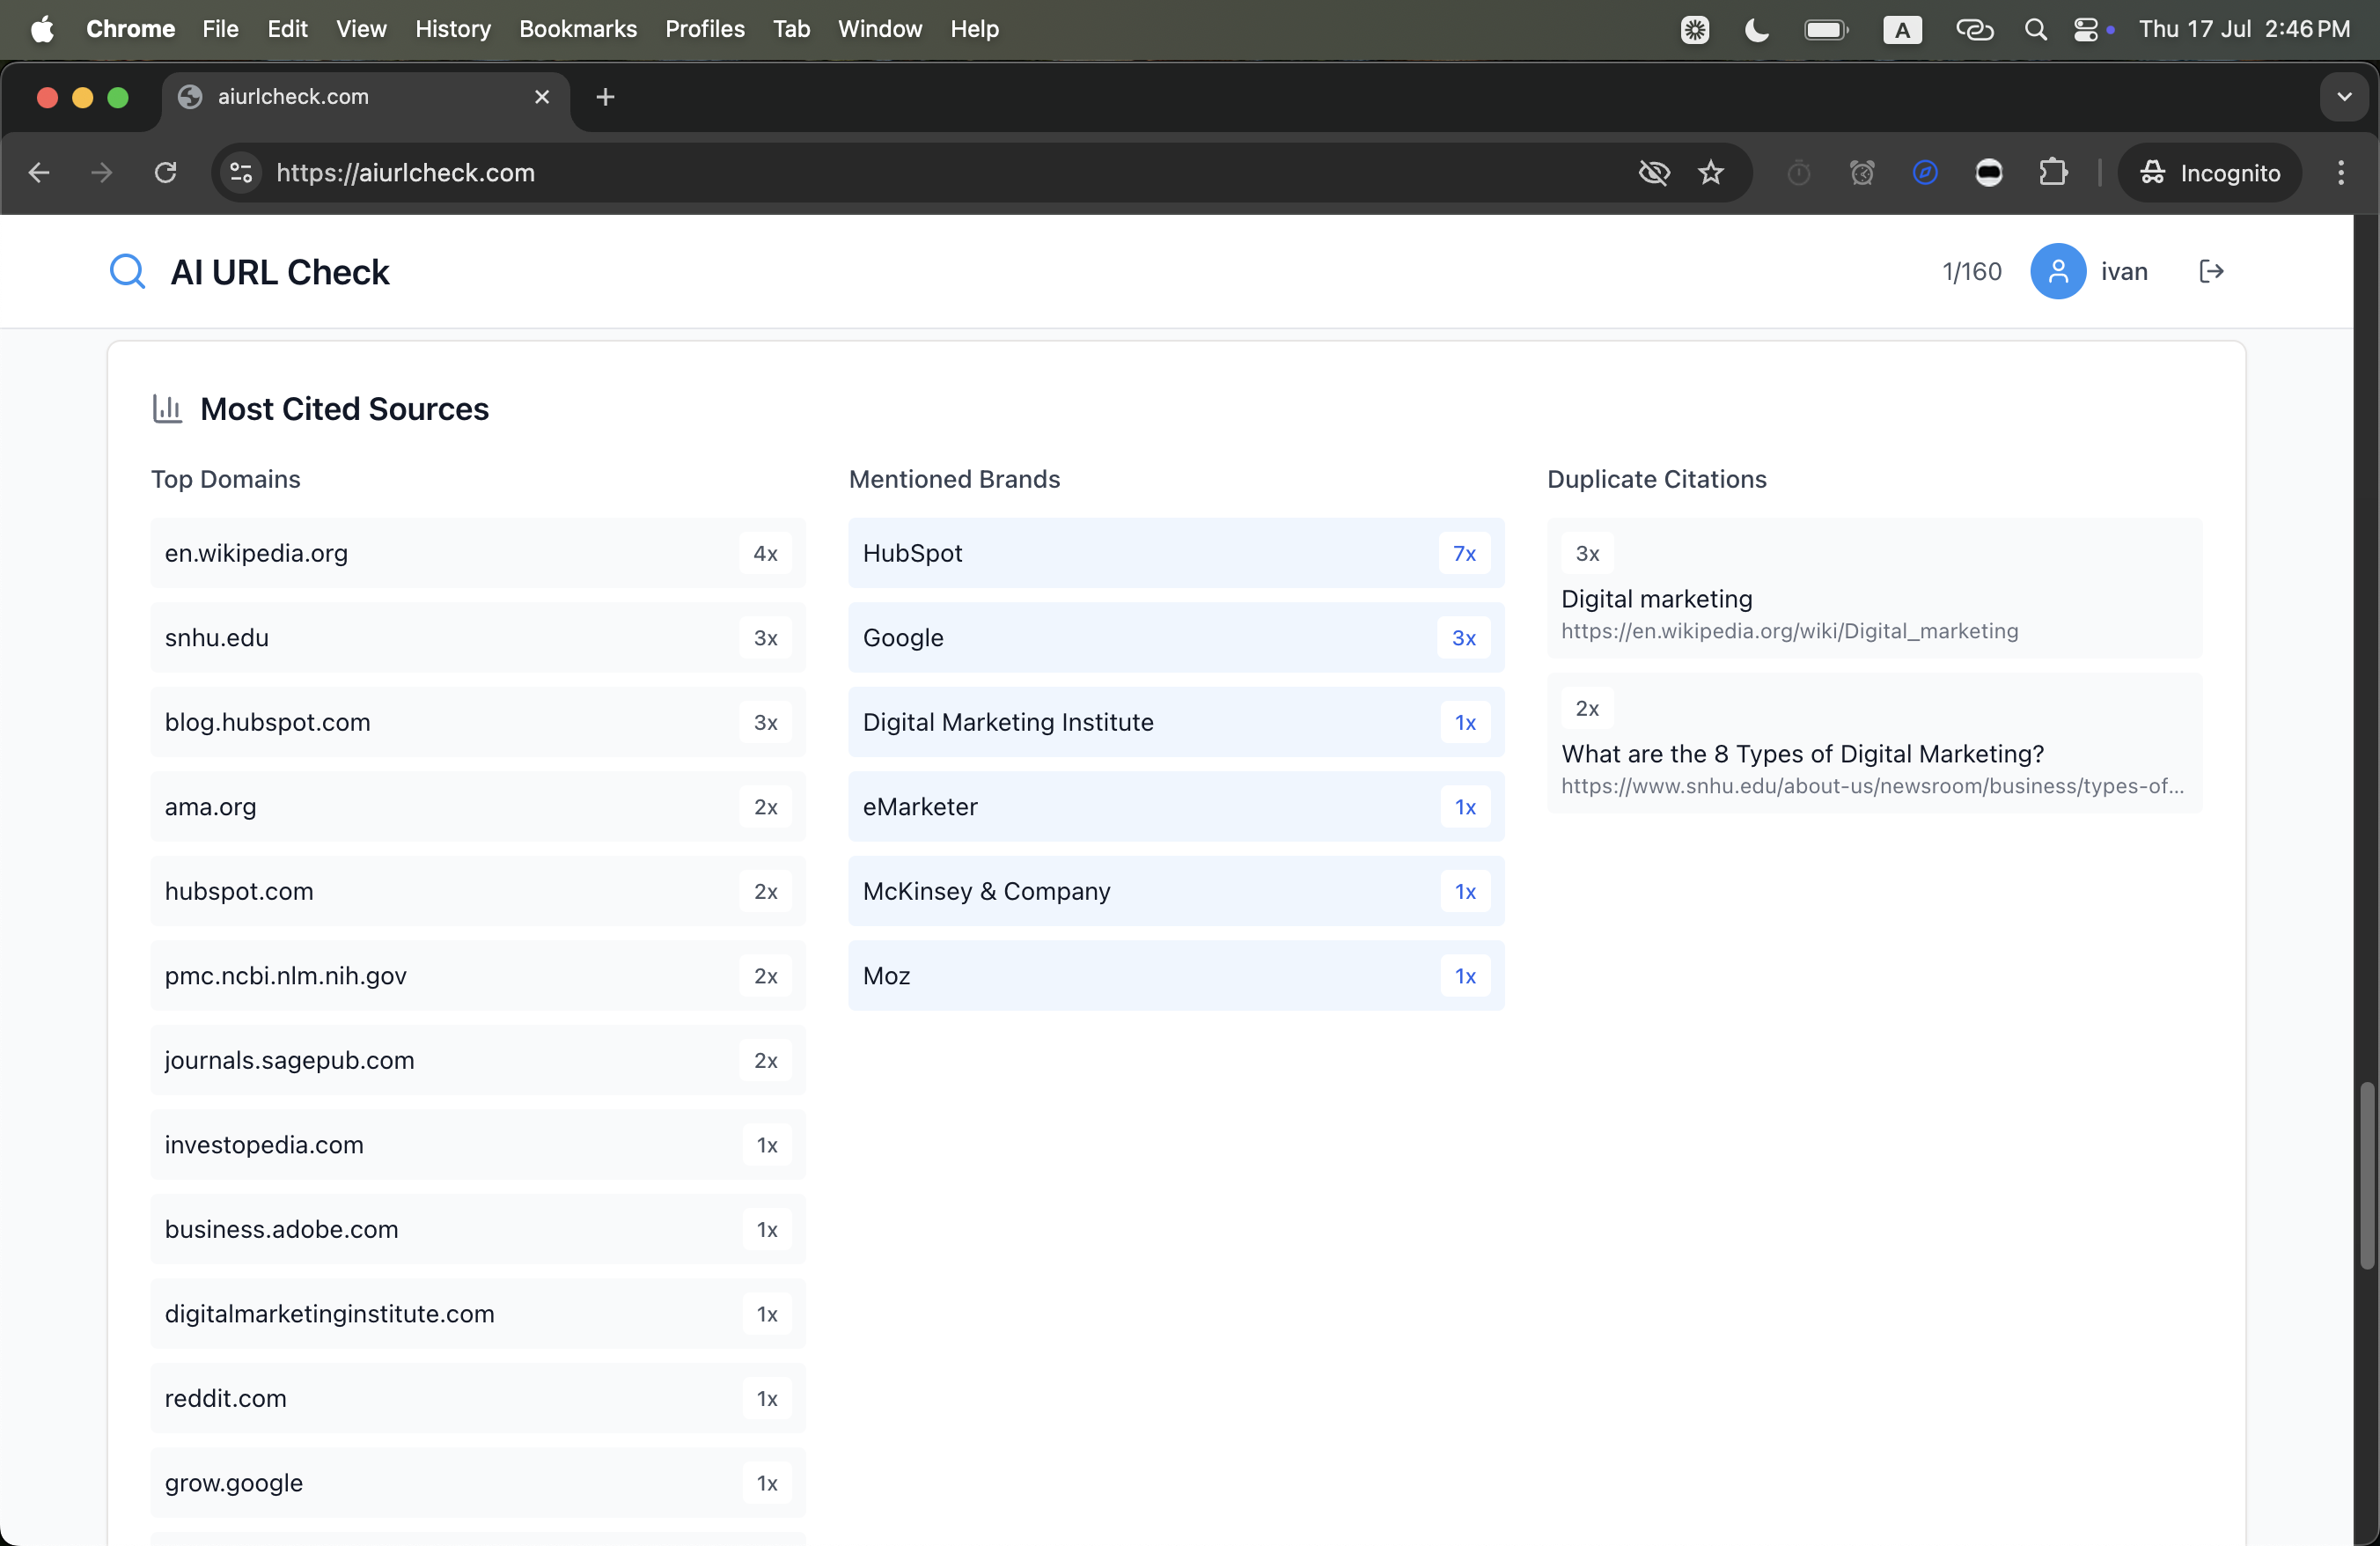This screenshot has width=2380, height=1546.
Task: Click the Moz brand row
Action: point(1176,974)
